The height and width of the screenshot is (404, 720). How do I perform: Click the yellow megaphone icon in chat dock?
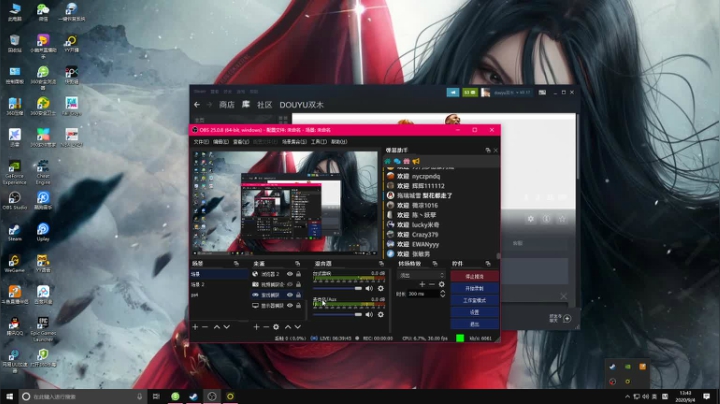pyautogui.click(x=416, y=161)
